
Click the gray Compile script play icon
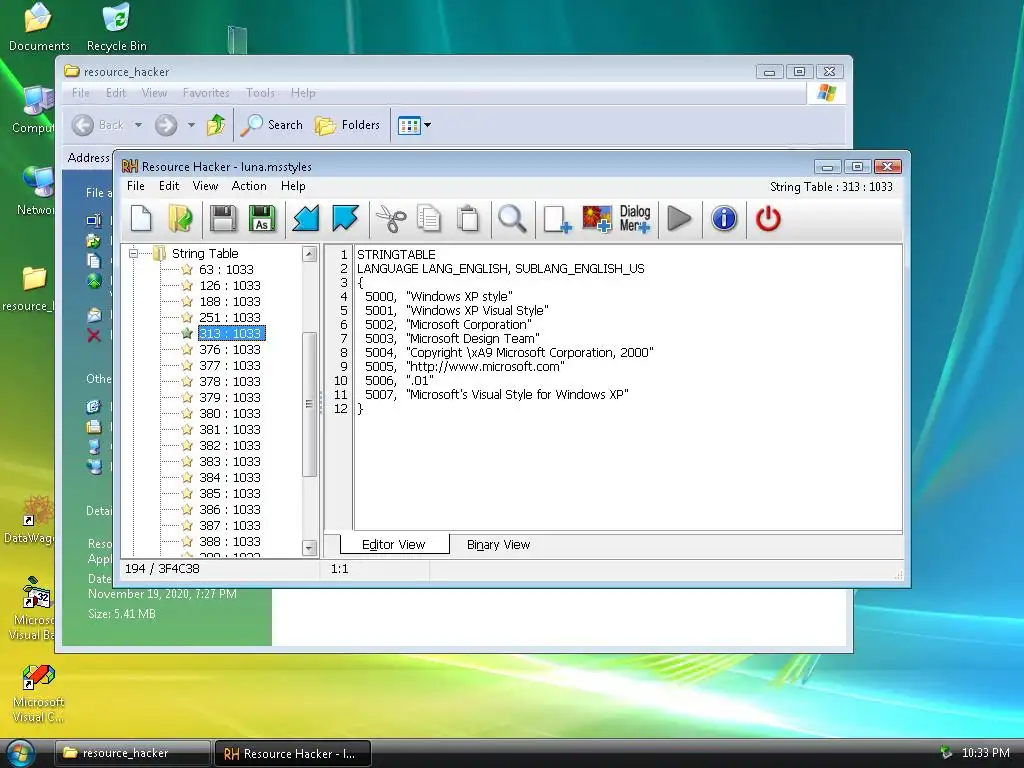click(679, 219)
